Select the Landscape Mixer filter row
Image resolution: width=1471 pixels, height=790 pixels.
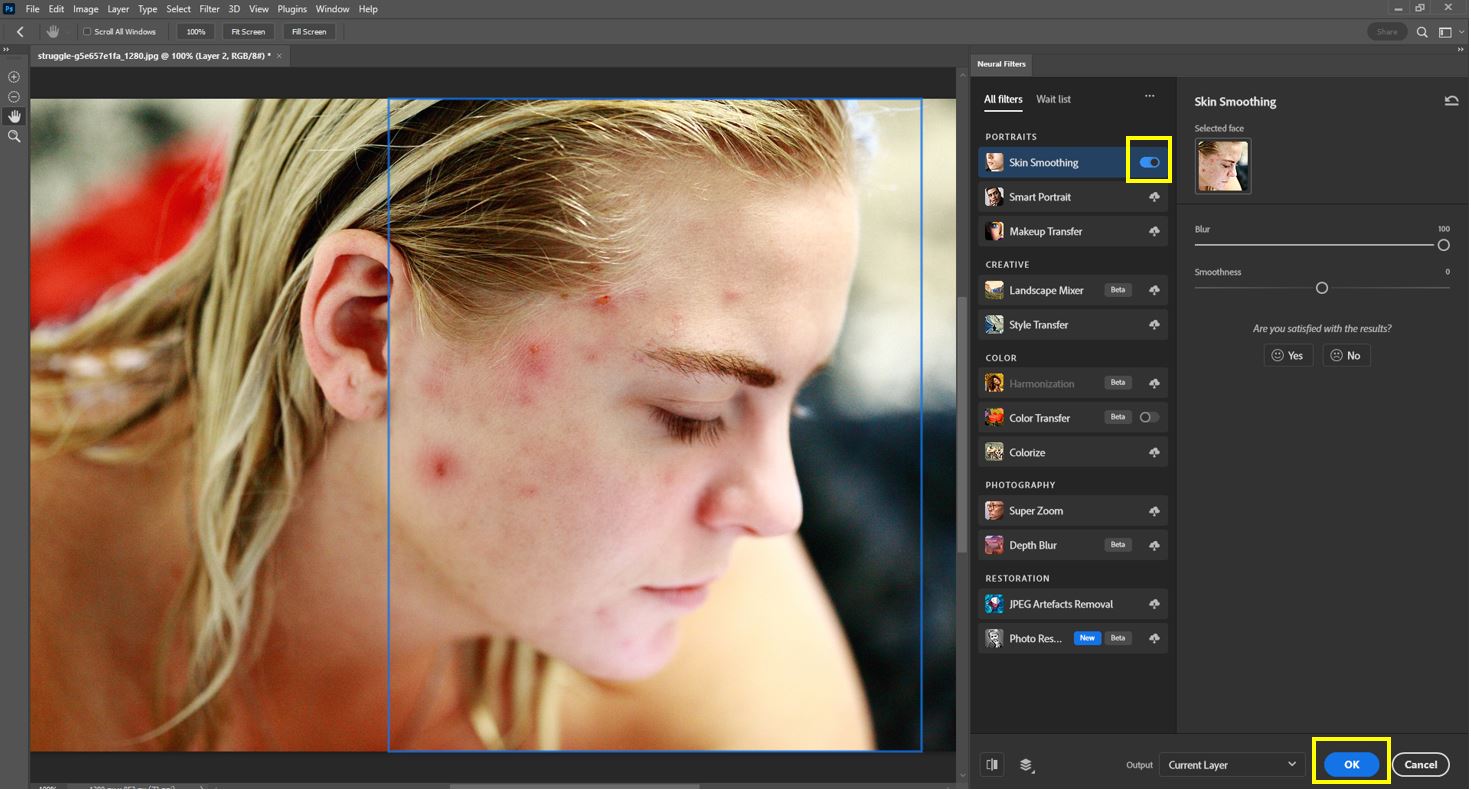[x=1073, y=290]
